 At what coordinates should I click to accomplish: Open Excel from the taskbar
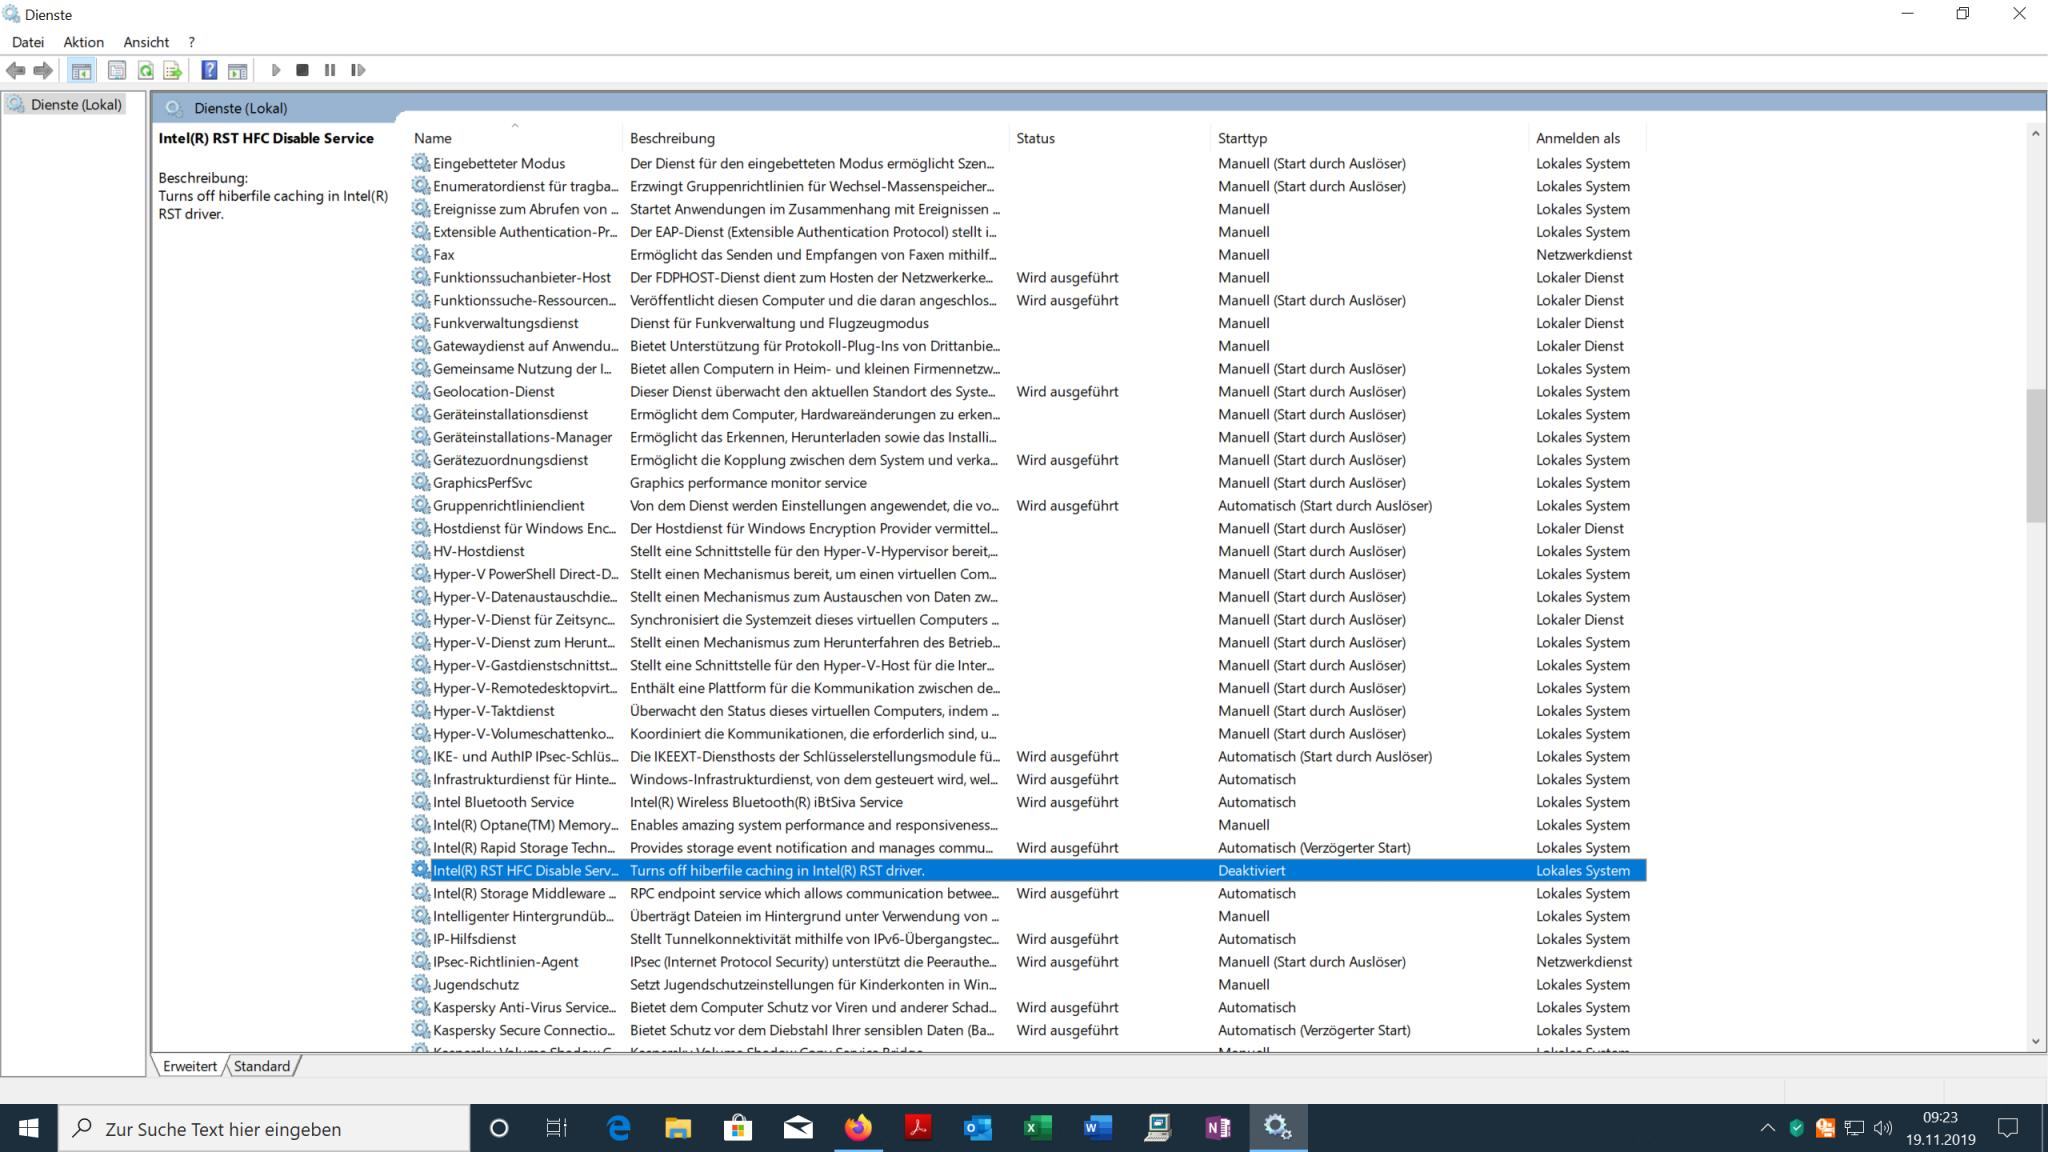[x=1038, y=1128]
